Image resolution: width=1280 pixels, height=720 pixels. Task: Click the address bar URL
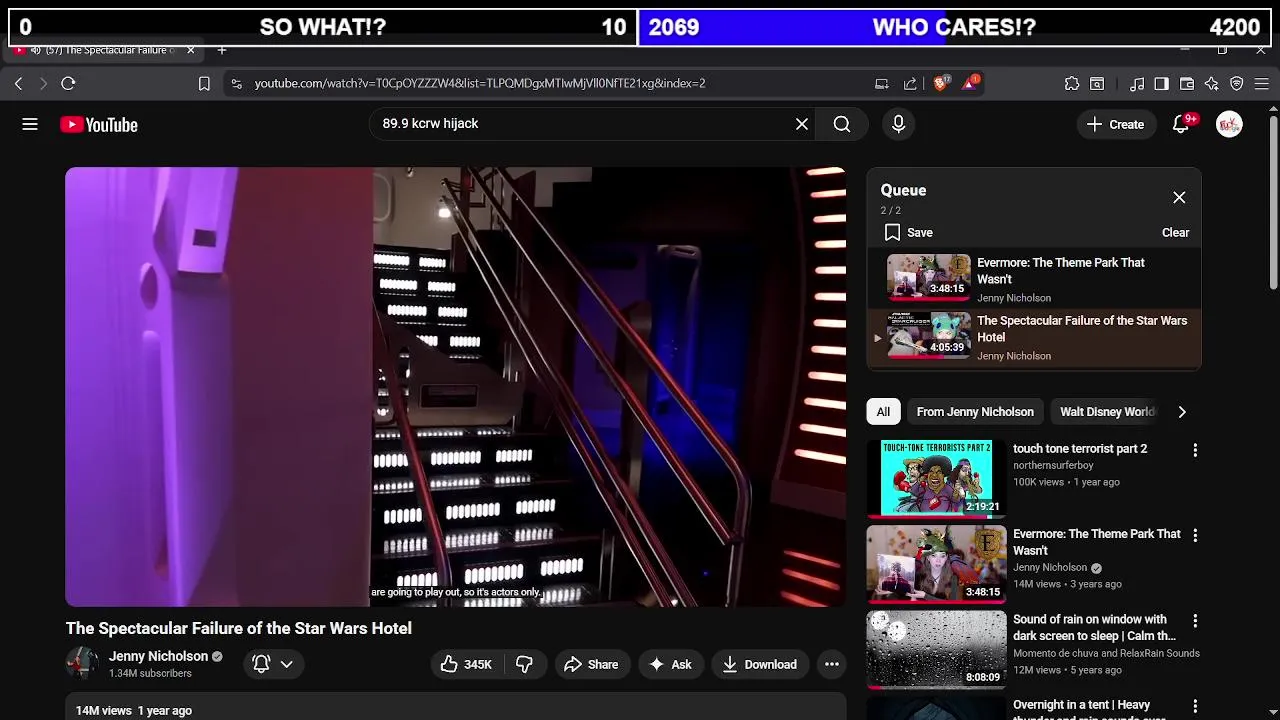480,84
